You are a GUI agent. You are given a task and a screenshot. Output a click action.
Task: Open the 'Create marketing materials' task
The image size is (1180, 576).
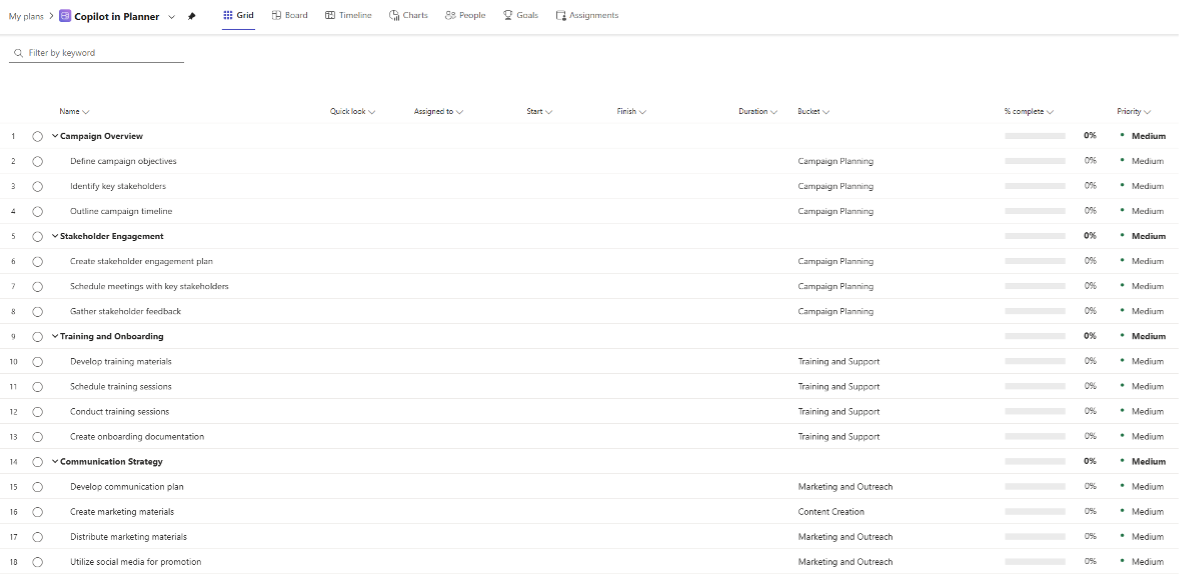[x=122, y=512]
